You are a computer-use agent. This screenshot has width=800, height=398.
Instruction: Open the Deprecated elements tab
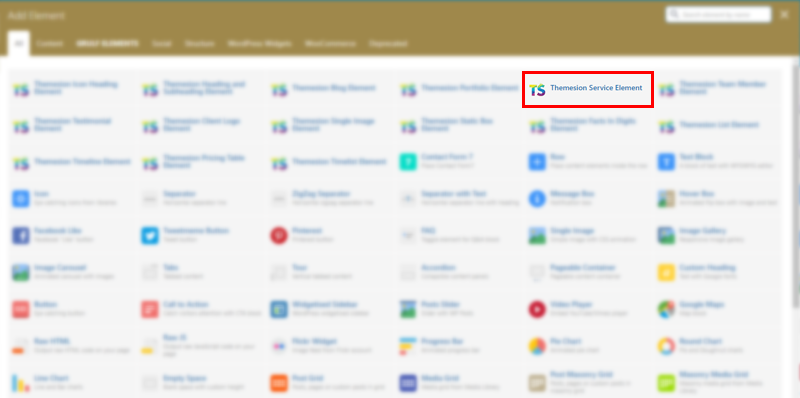[x=388, y=44]
